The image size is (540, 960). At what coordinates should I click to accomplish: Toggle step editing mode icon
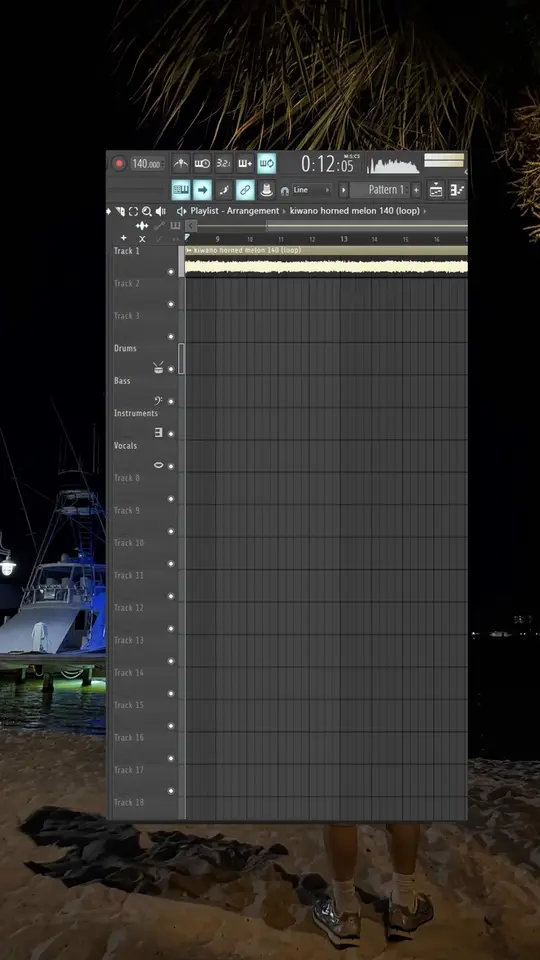224,190
